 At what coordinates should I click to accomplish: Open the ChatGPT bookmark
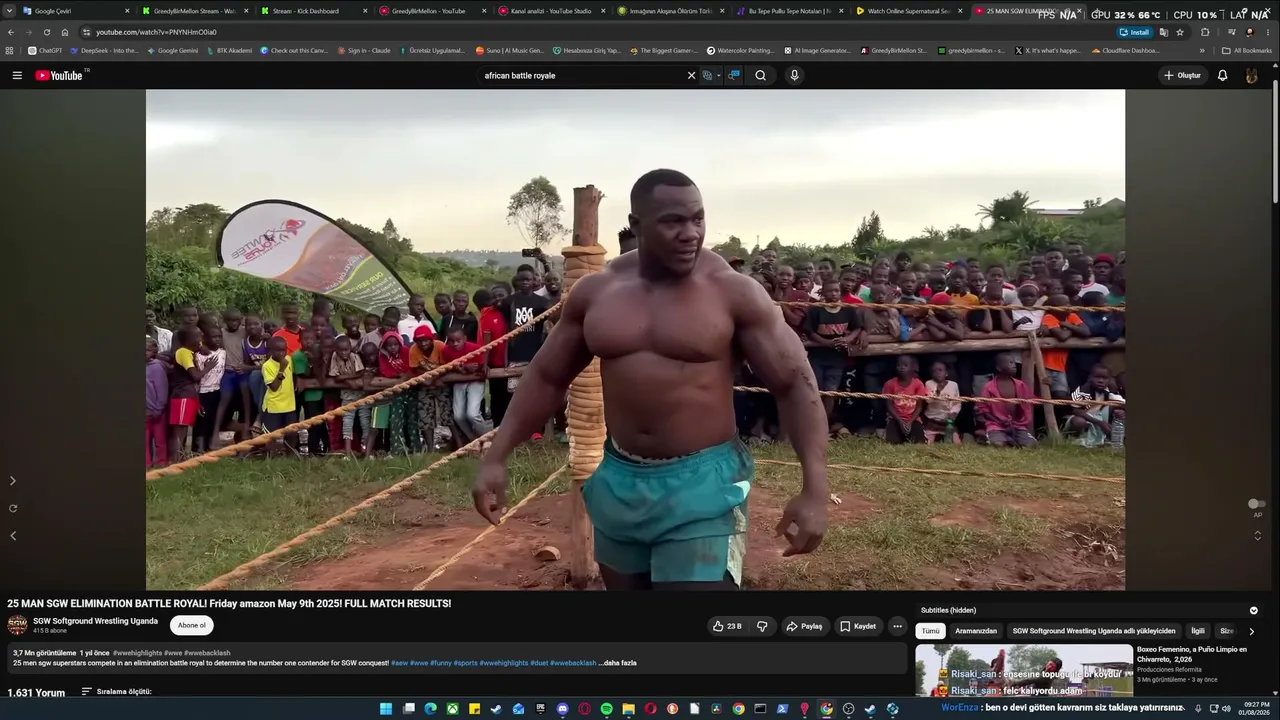click(x=44, y=50)
